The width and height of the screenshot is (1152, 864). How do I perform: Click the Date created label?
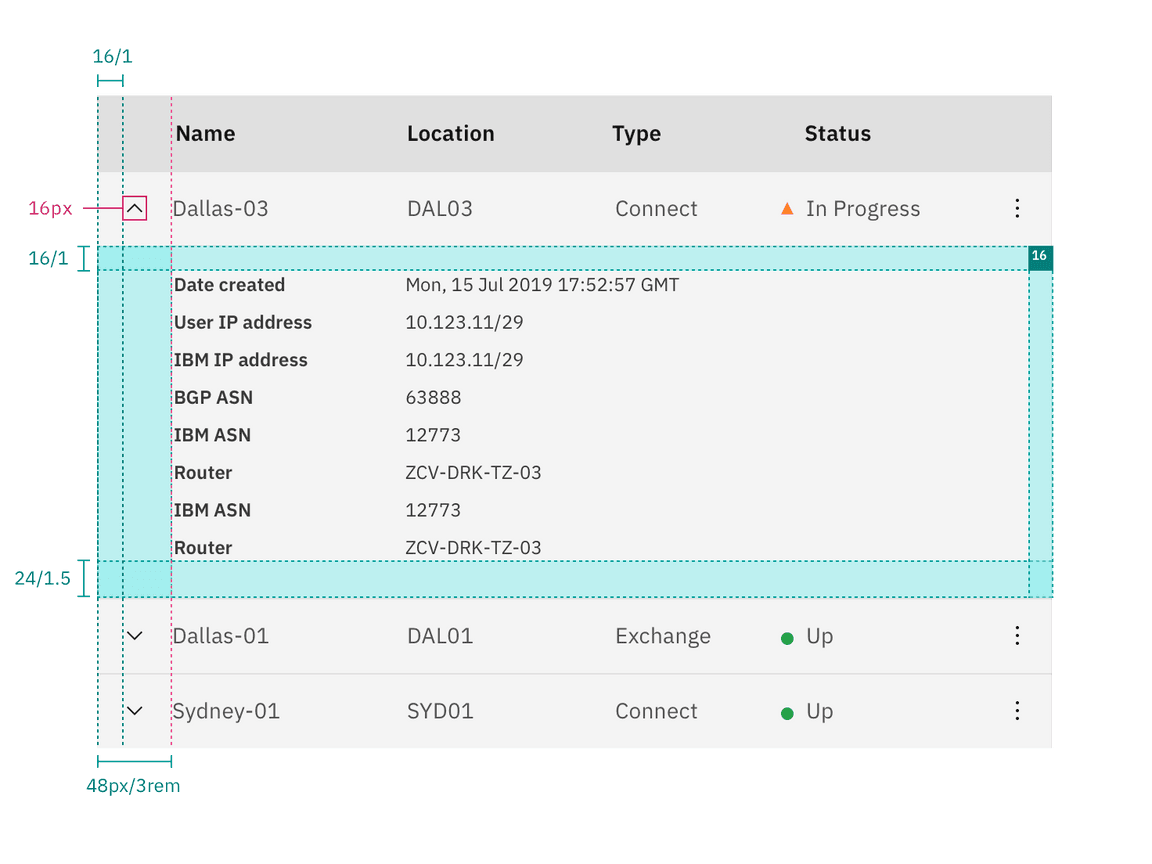coord(229,285)
